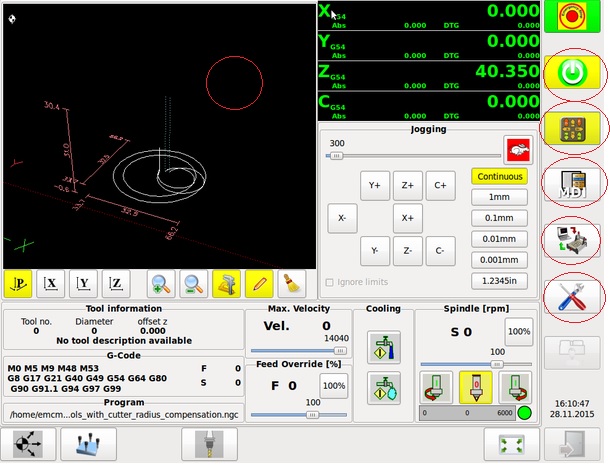Jog Z- axis
The height and width of the screenshot is (469, 610).
pos(407,251)
